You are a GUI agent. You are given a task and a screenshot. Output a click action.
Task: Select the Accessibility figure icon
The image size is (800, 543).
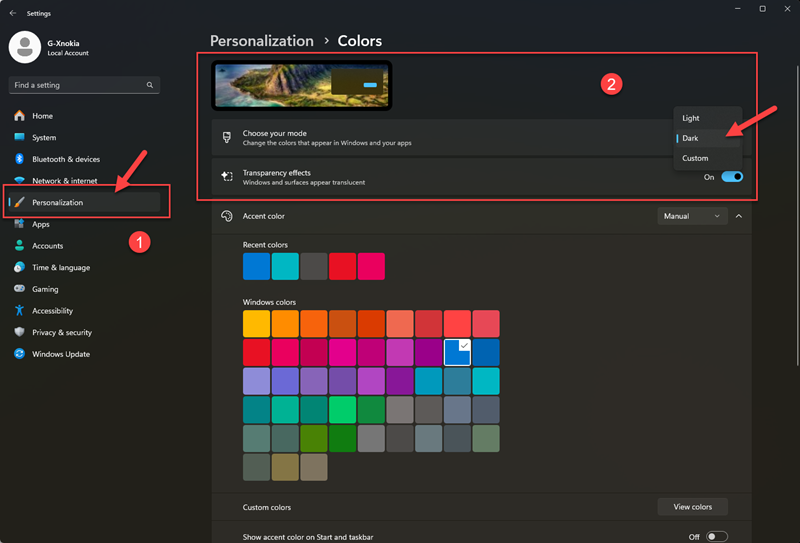(19, 310)
